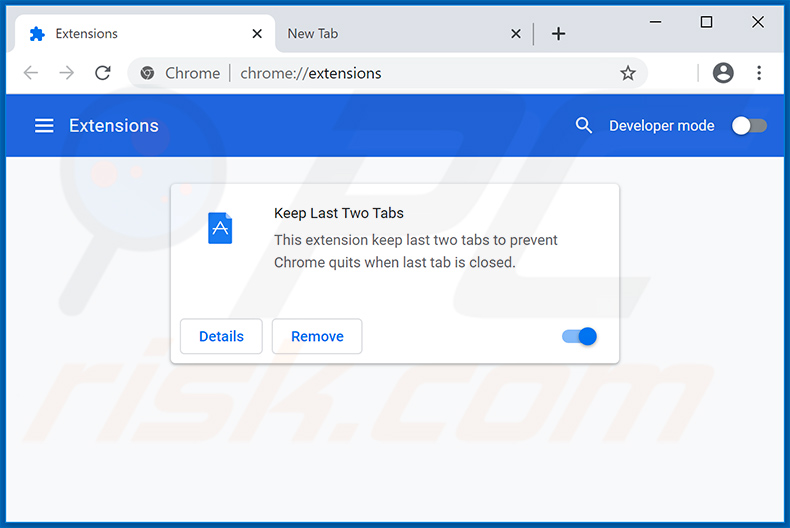790x528 pixels.
Task: Click the Keep Last Two Tabs extension icon
Action: [220, 228]
